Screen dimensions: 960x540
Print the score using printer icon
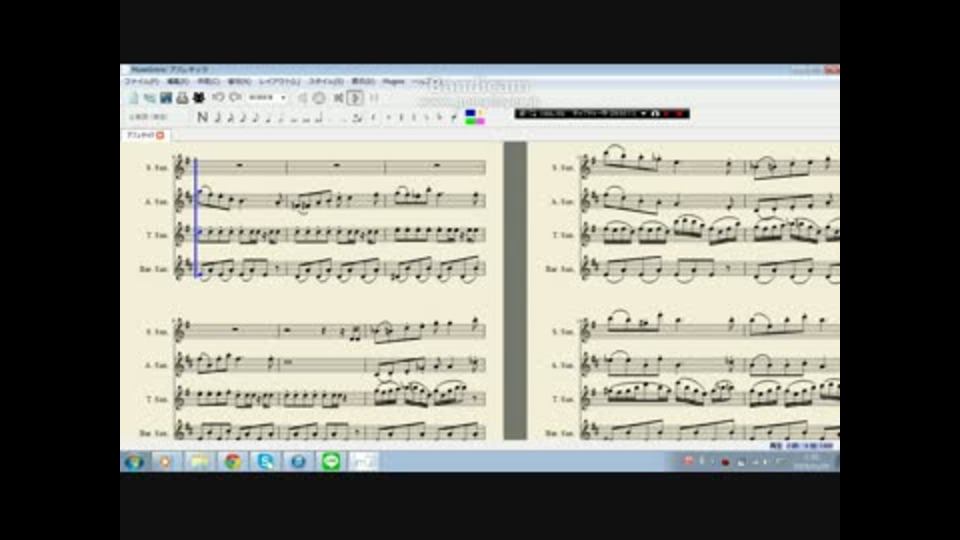(182, 98)
